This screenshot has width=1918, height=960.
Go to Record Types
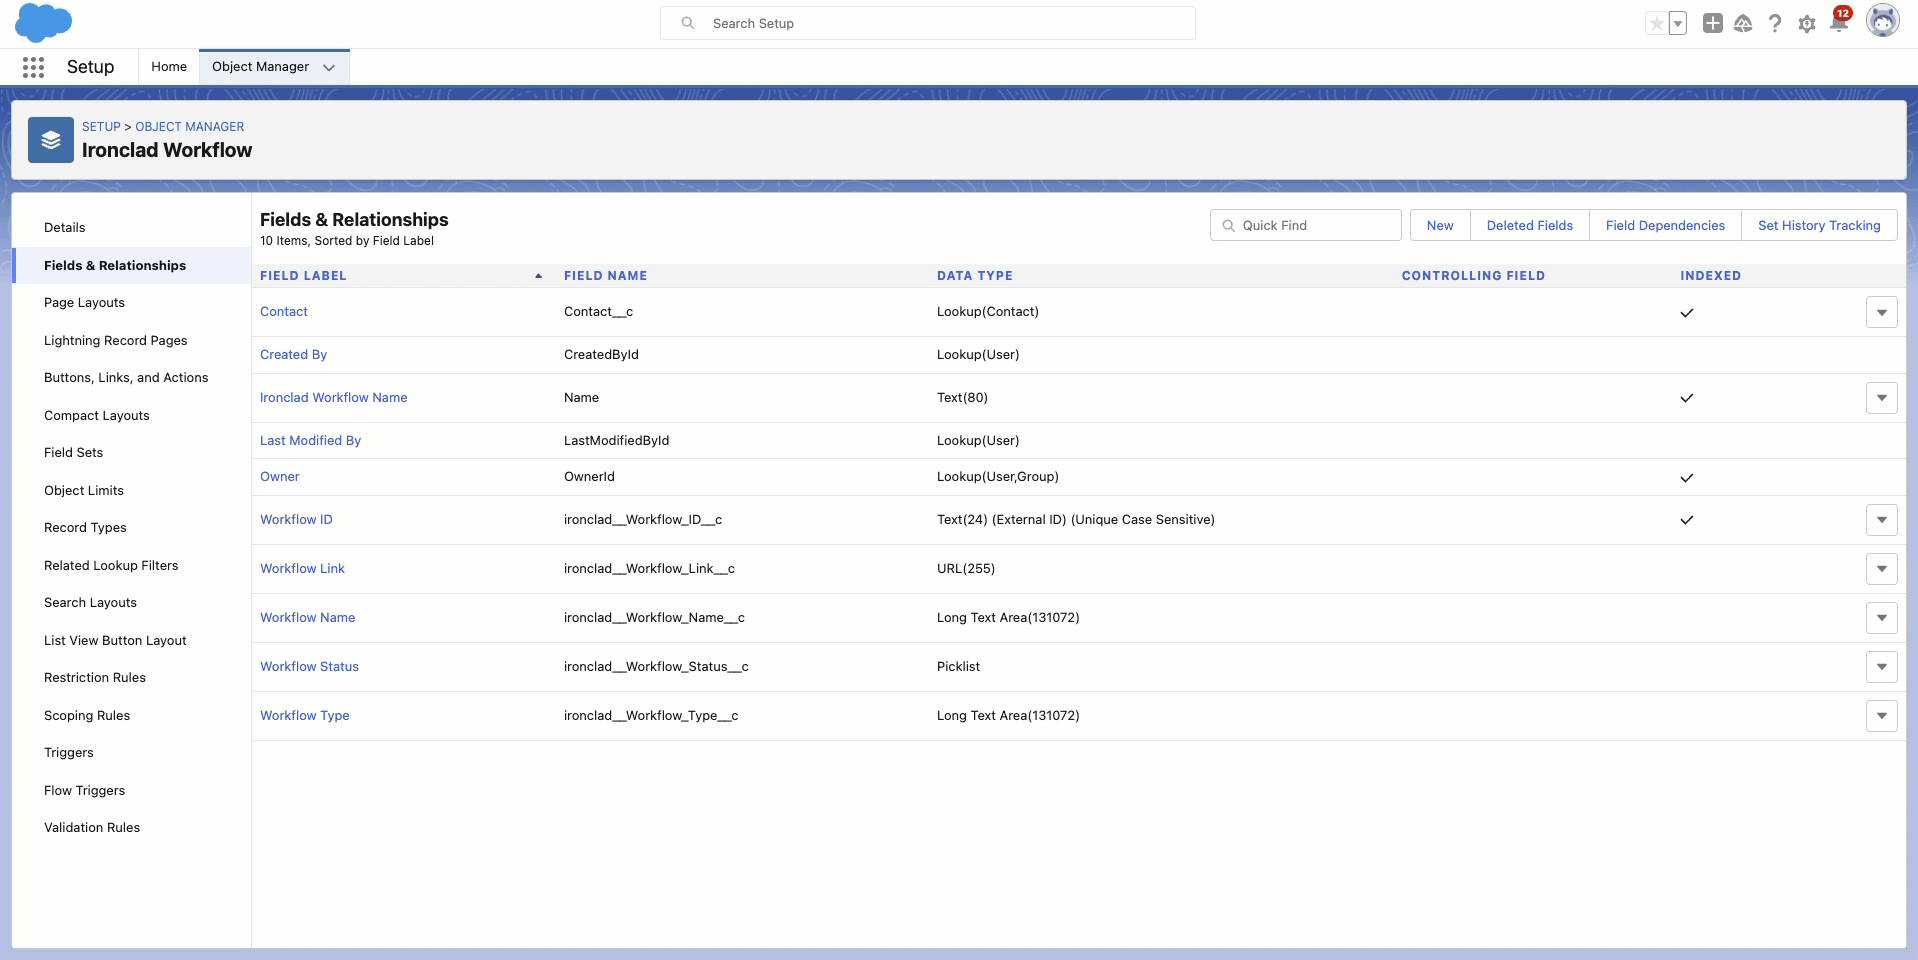click(x=85, y=528)
